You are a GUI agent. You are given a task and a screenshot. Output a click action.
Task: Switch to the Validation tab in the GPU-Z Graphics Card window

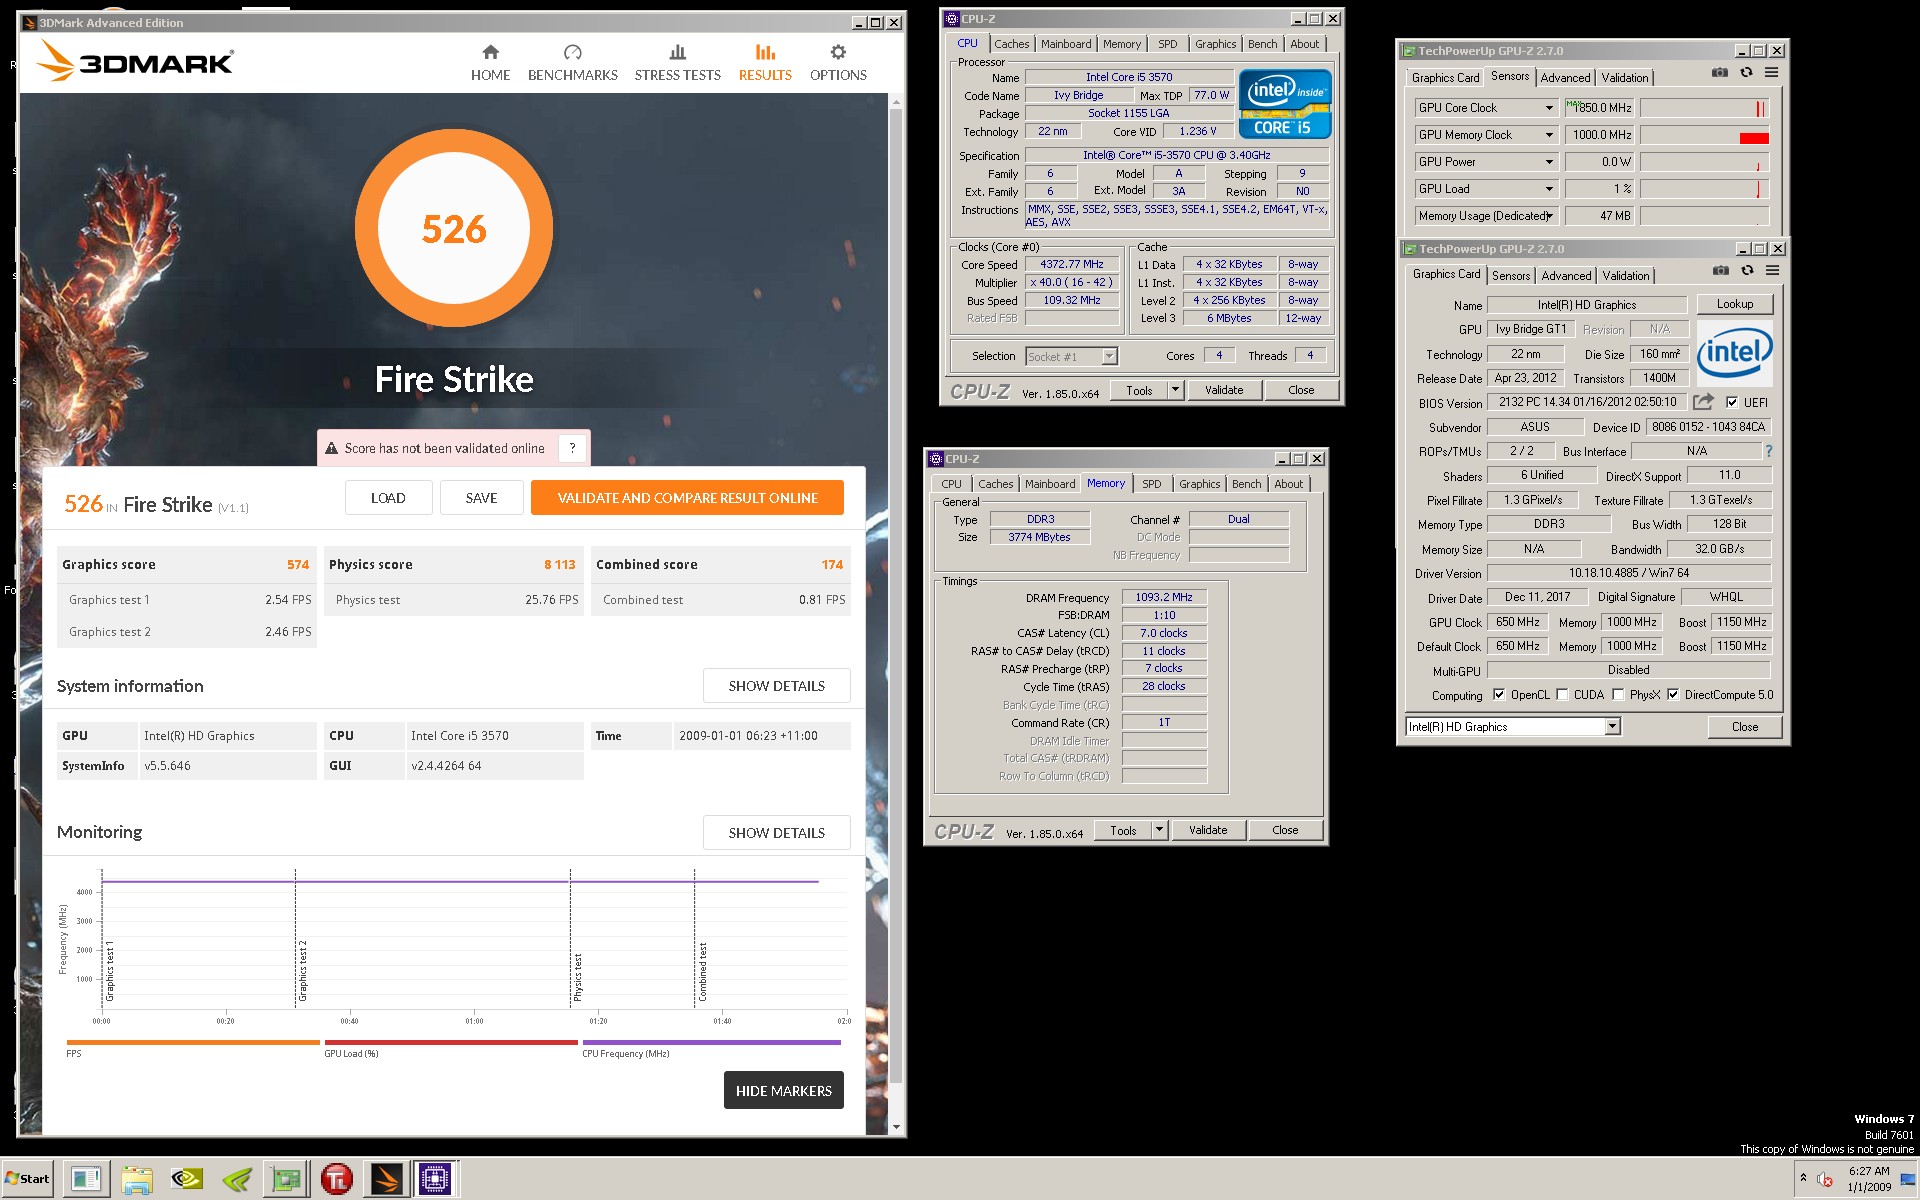coord(1626,276)
